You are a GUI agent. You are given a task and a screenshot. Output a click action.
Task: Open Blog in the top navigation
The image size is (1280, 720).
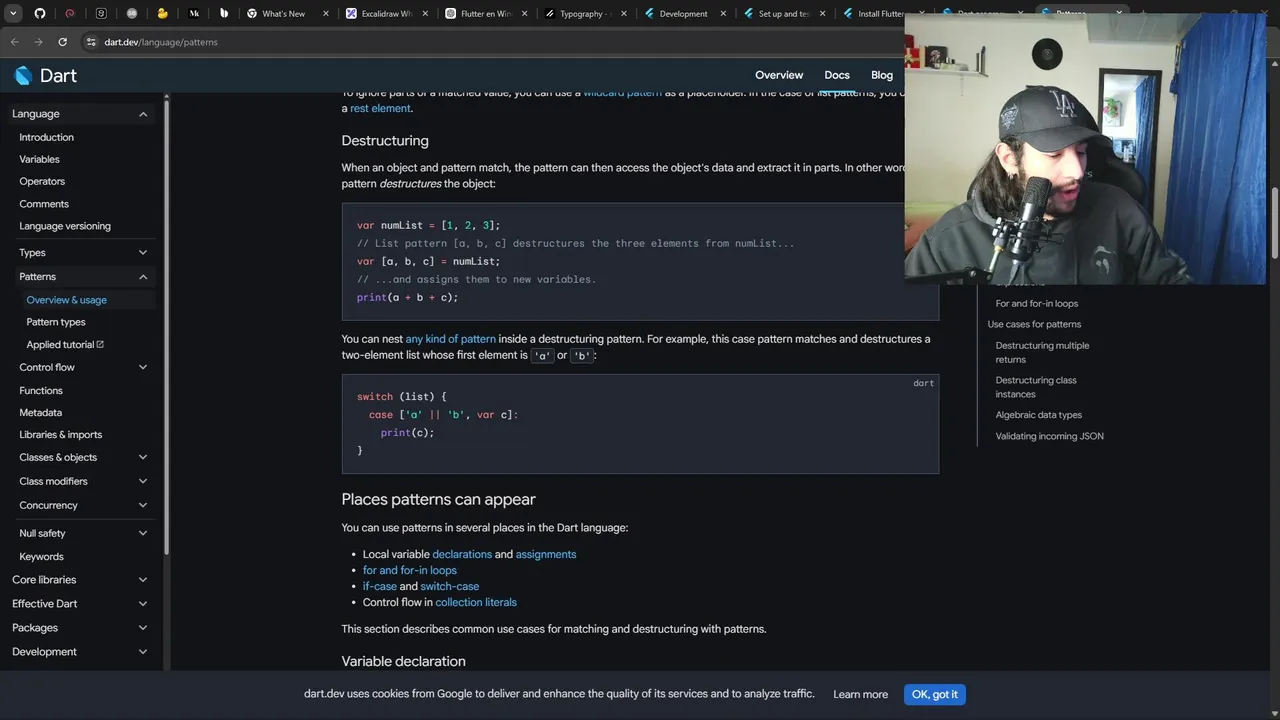pos(882,75)
